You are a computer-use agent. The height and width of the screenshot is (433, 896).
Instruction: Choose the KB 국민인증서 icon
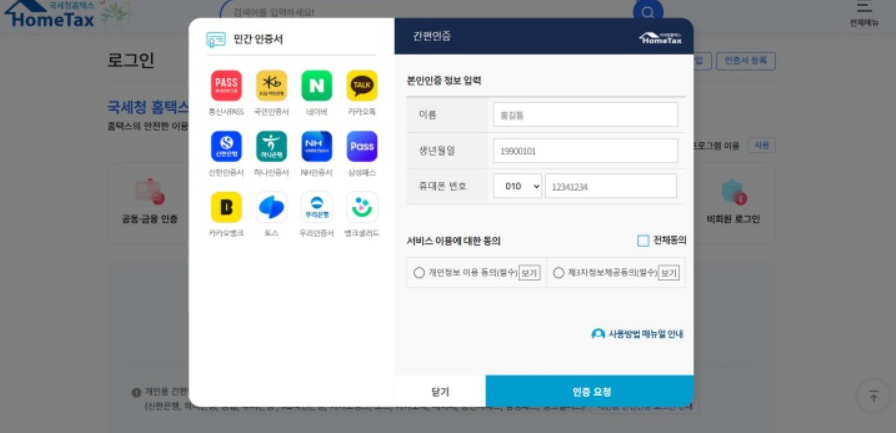coord(271,86)
